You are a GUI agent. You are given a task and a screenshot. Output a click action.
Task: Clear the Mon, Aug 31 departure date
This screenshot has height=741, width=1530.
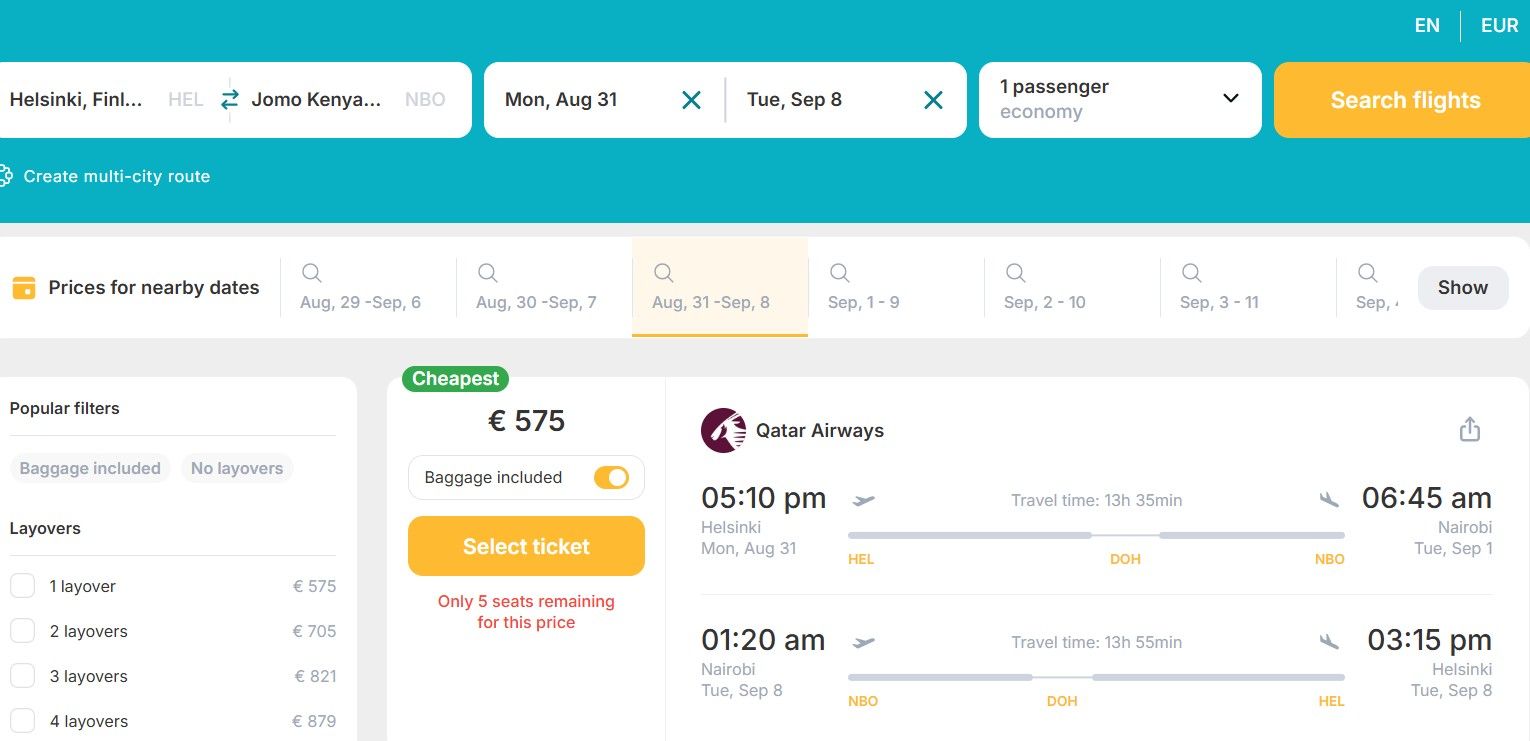[x=691, y=100]
